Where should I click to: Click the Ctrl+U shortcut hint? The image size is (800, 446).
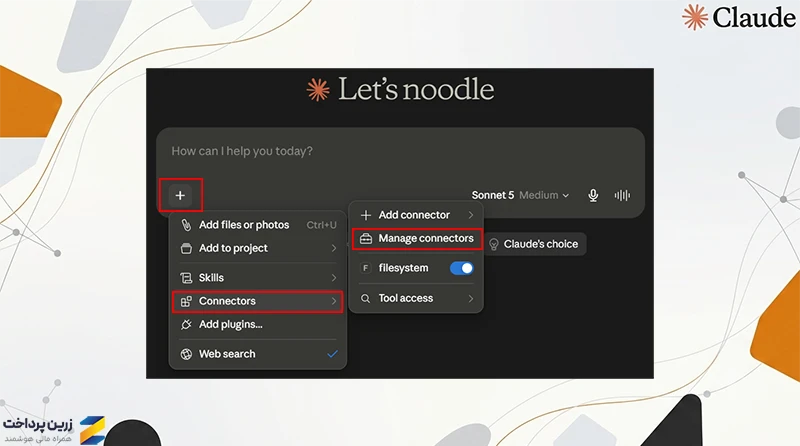point(321,225)
